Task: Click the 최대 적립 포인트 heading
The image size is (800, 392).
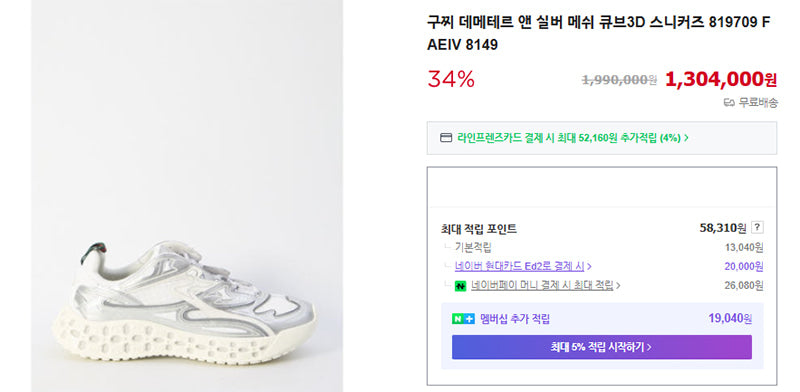Action: [x=479, y=229]
